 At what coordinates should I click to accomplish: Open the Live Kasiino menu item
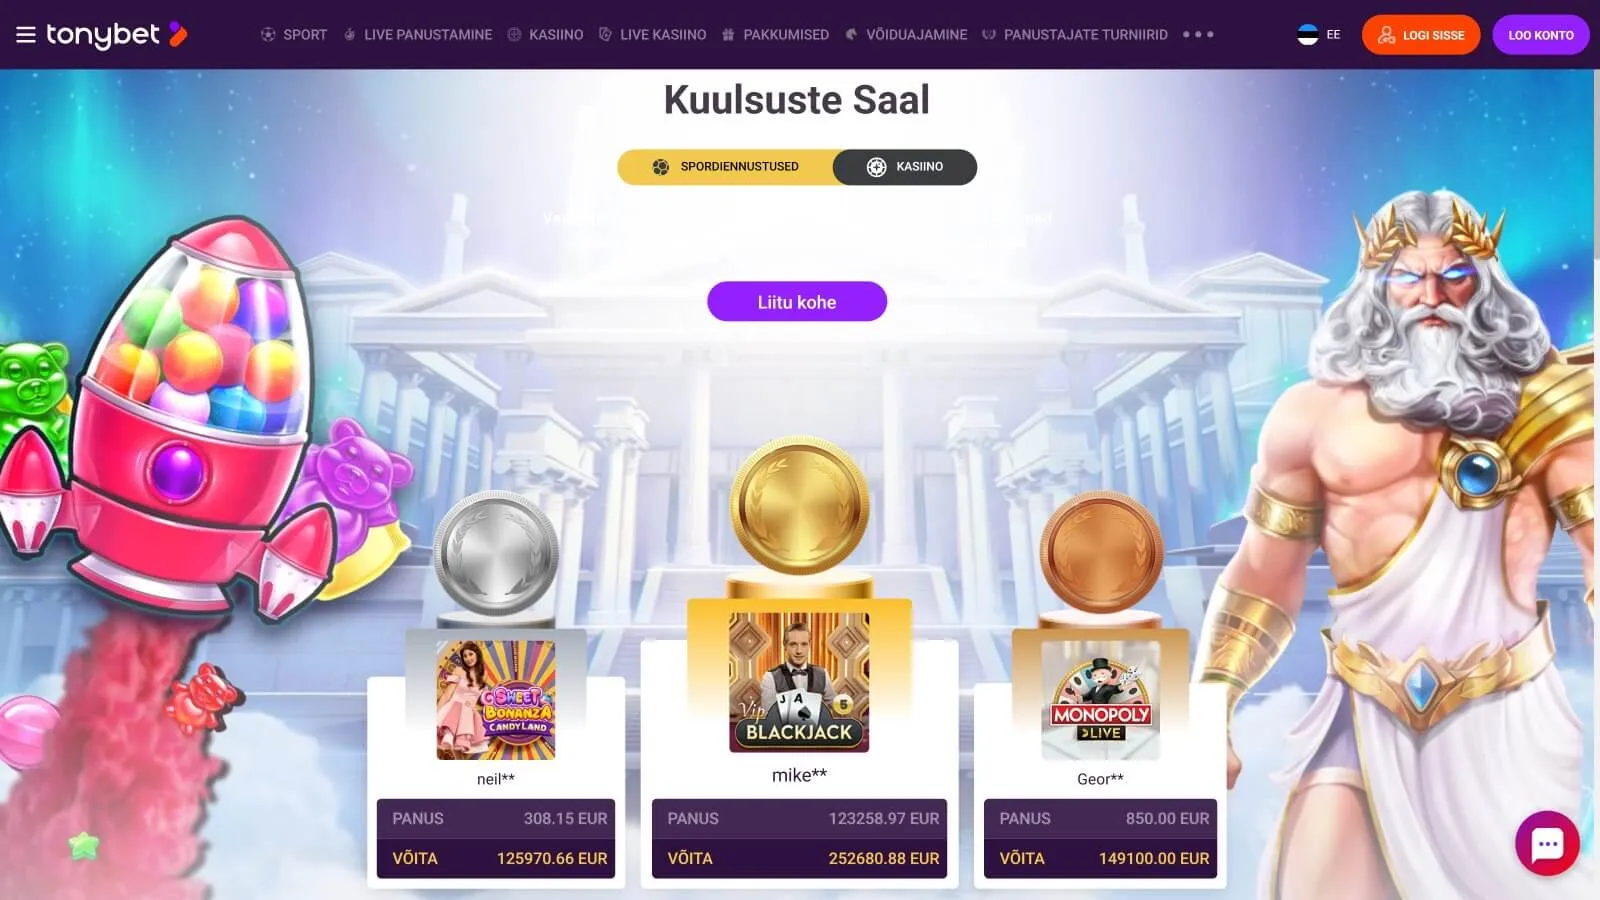click(x=652, y=35)
